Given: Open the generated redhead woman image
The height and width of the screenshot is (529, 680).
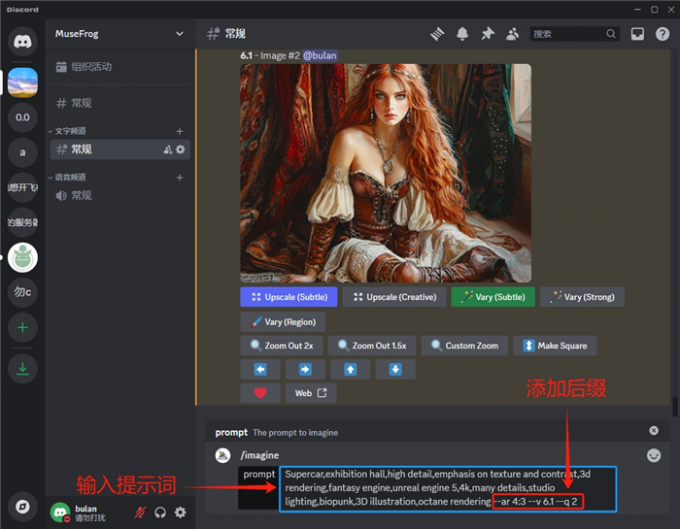Looking at the screenshot, I should pos(386,173).
